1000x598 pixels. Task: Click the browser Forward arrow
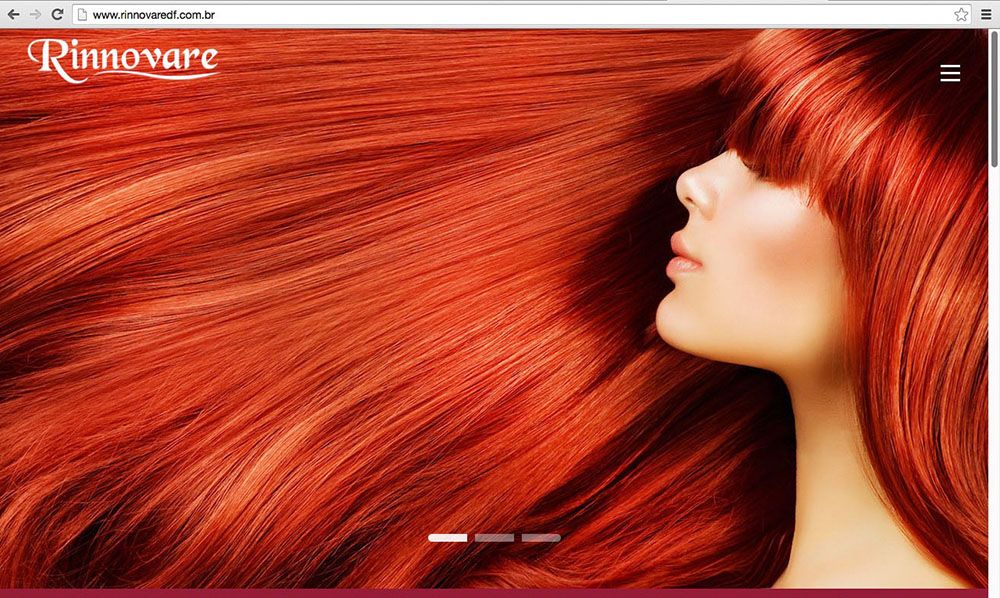pyautogui.click(x=35, y=14)
